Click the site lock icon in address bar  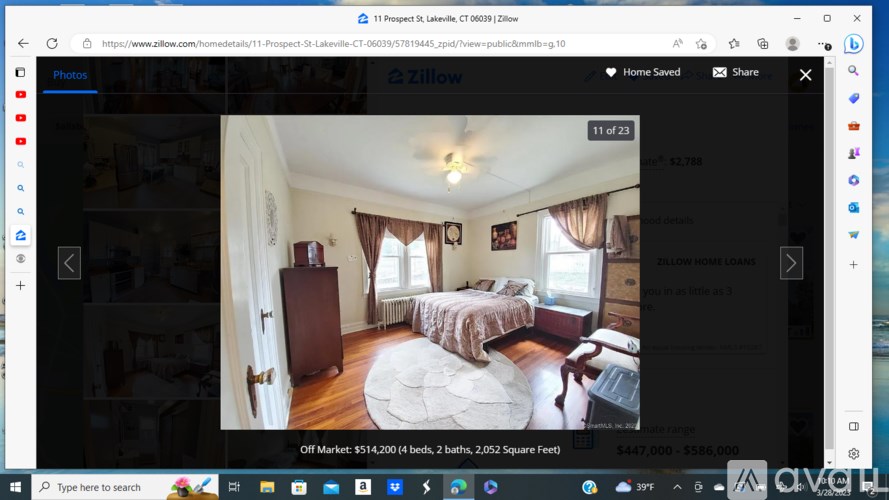click(x=87, y=44)
